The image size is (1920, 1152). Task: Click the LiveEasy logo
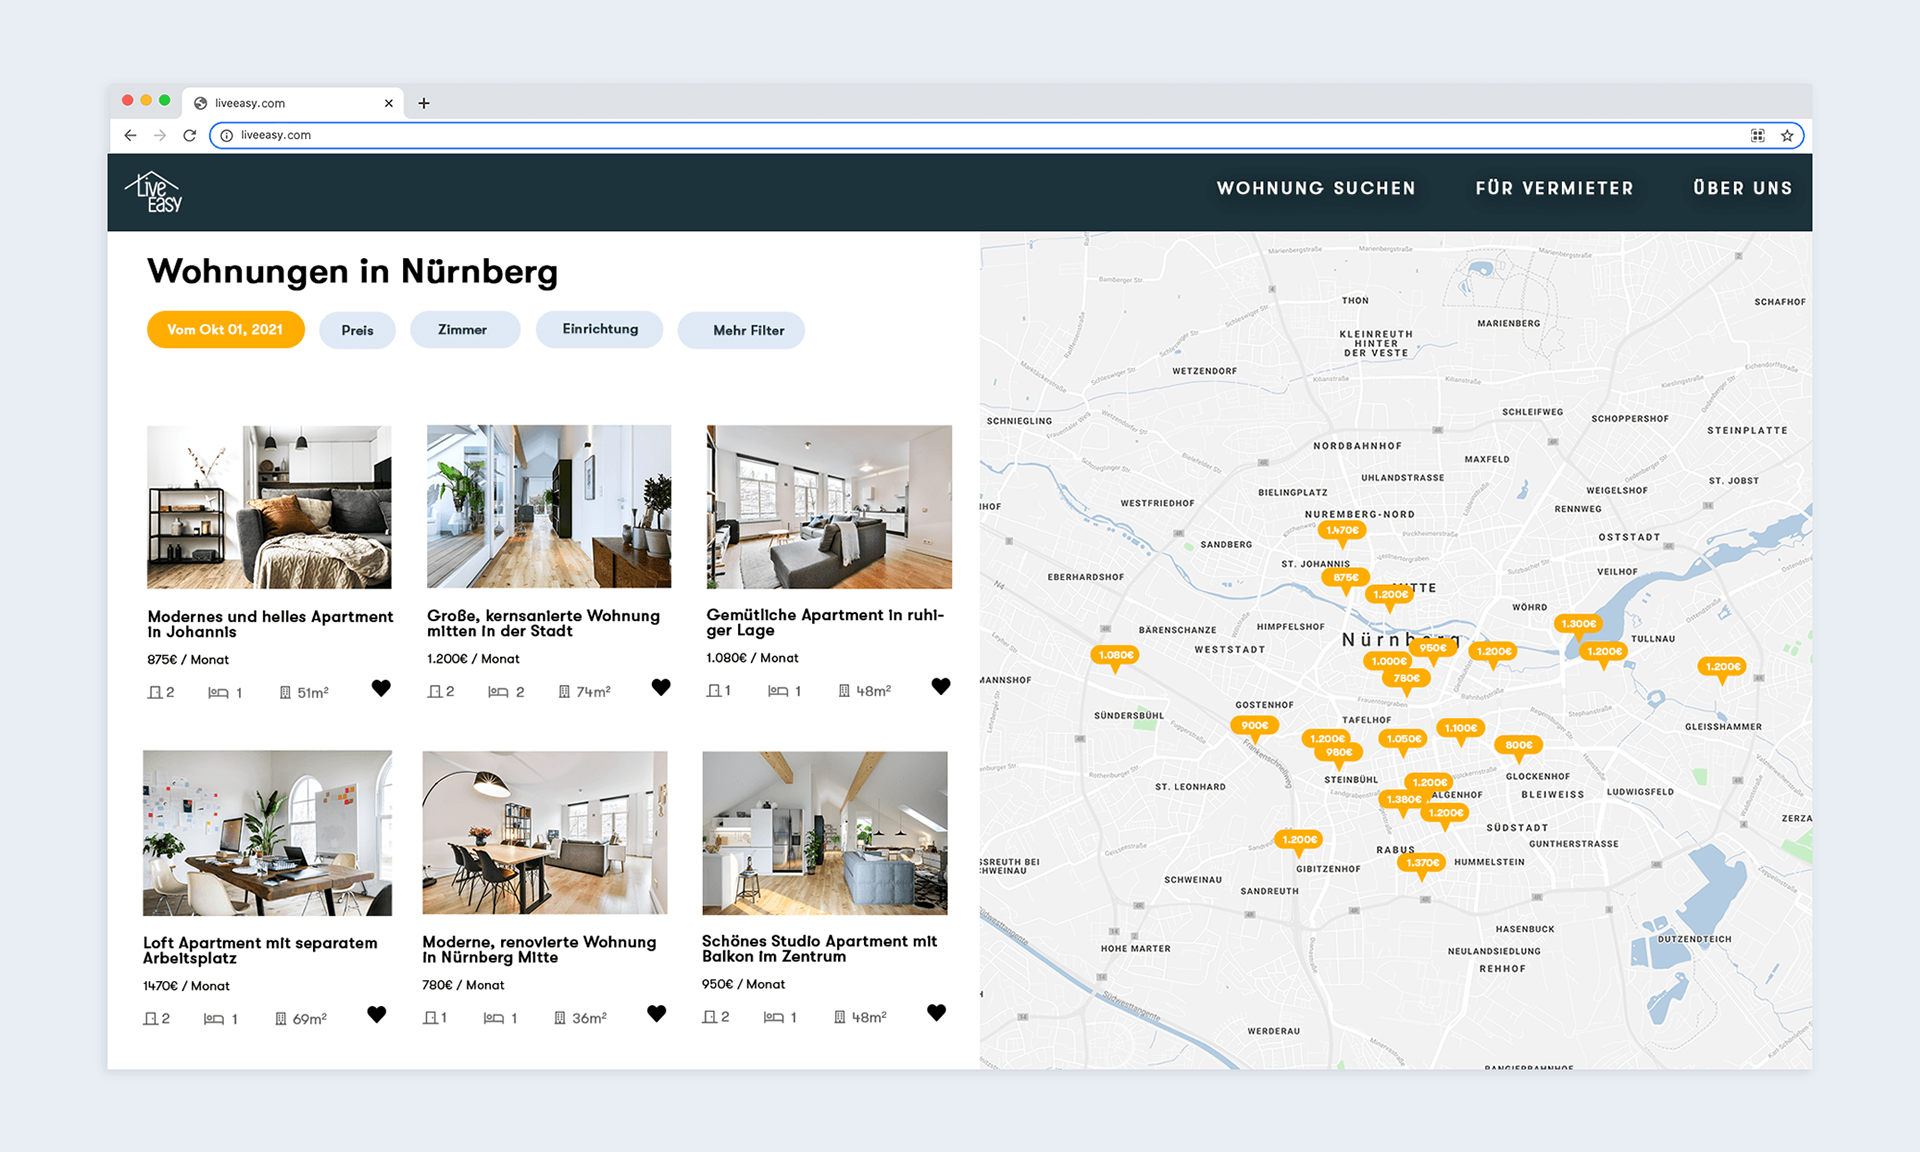(x=154, y=192)
